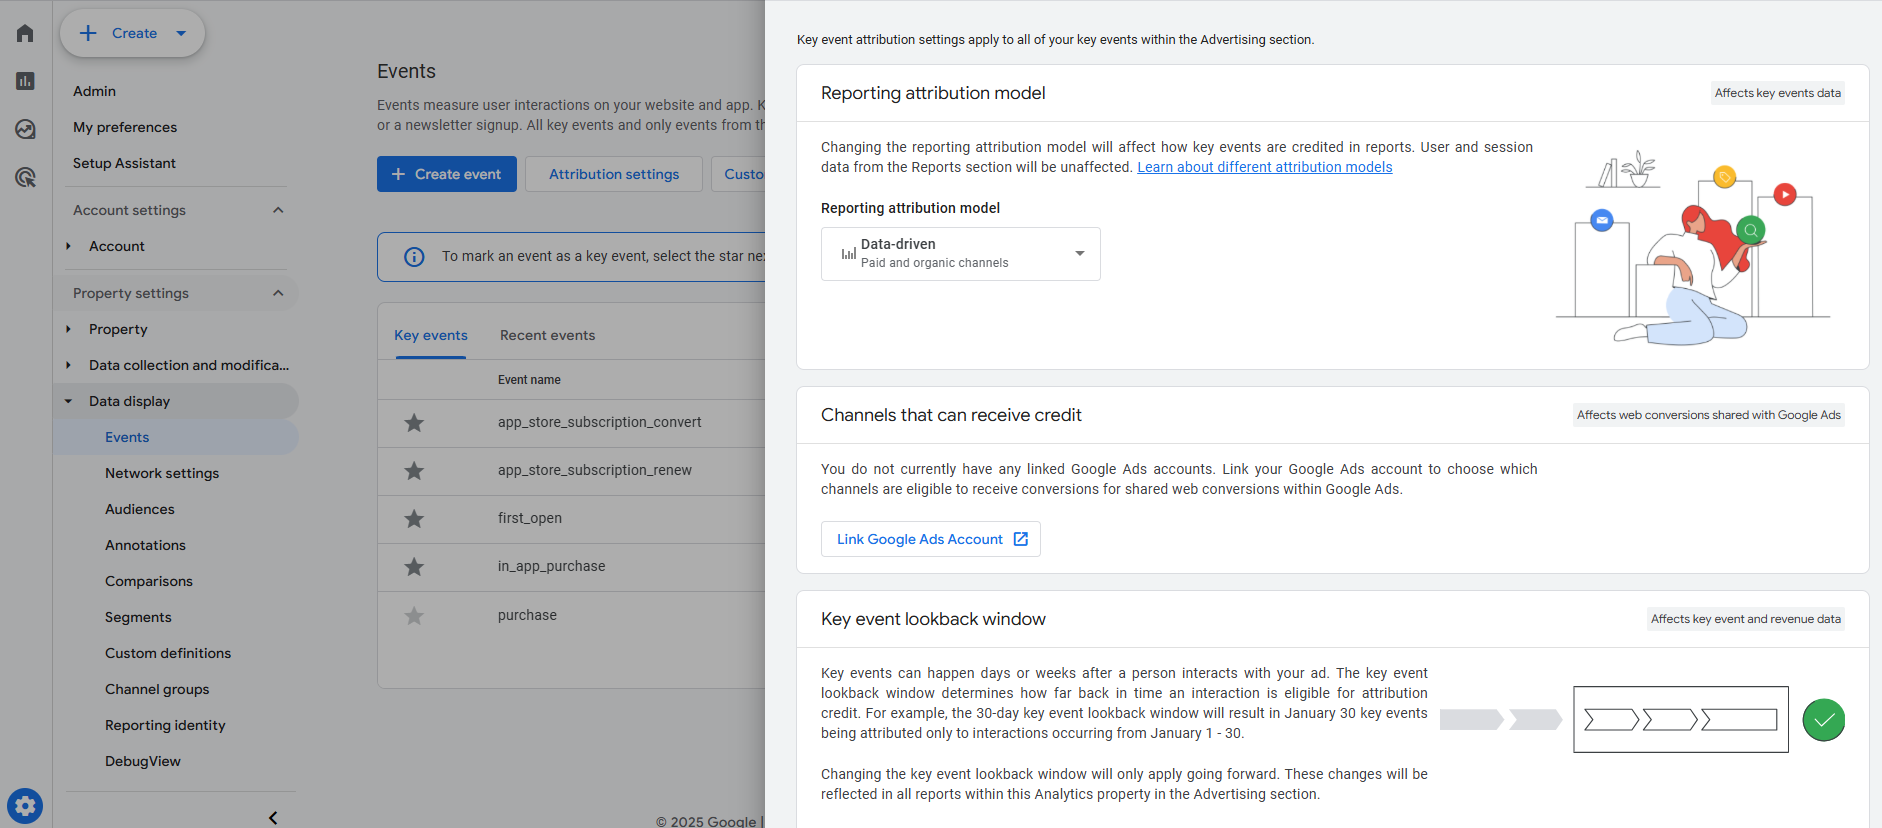Image resolution: width=1882 pixels, height=828 pixels.
Task: Switch to the Recent events tab
Action: 547,335
